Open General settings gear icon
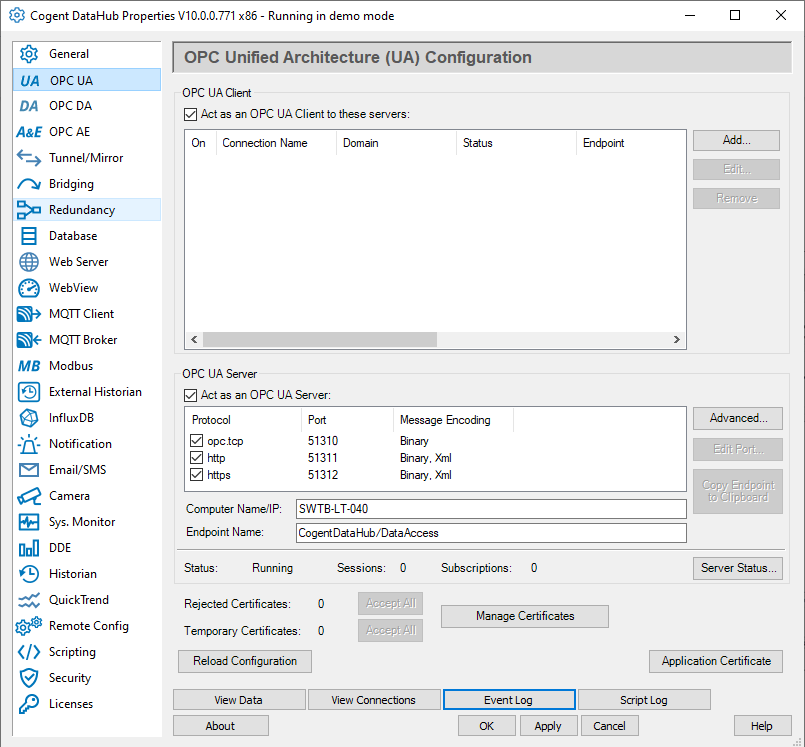This screenshot has height=747, width=805. tap(29, 54)
